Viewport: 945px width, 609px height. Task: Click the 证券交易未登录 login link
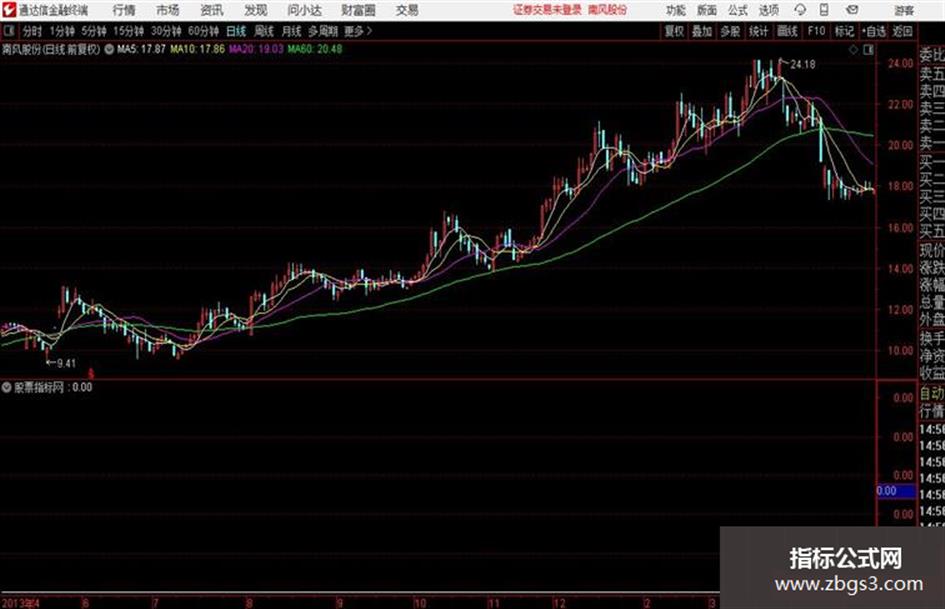pos(547,10)
